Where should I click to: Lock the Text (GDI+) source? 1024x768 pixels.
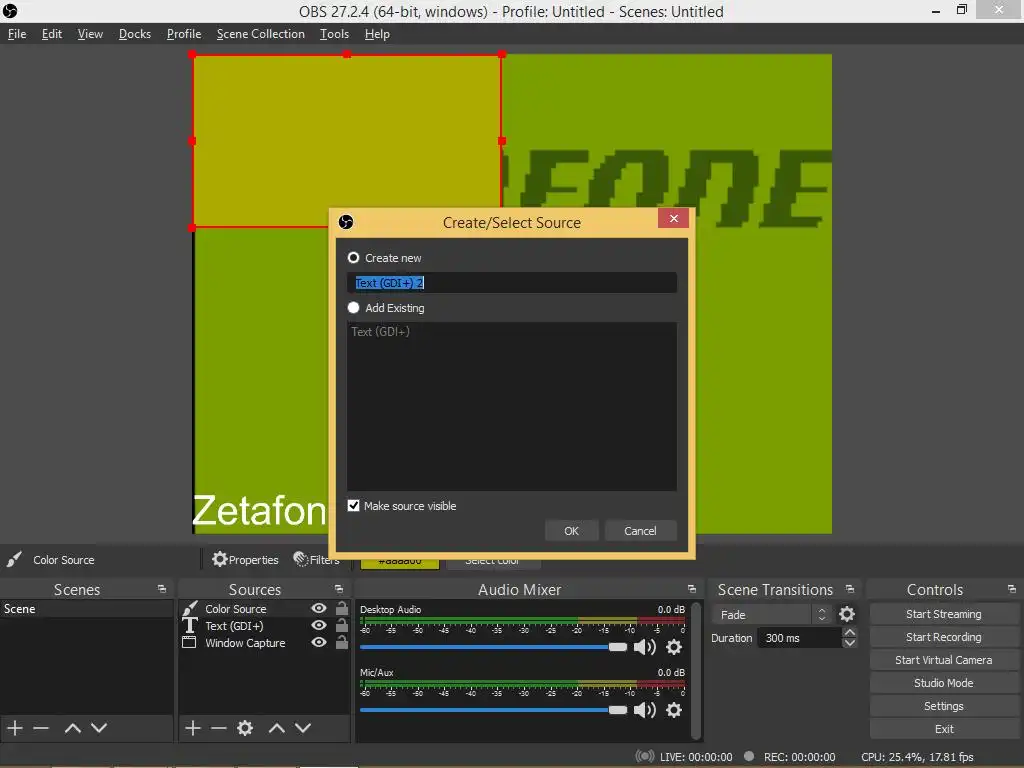(x=342, y=625)
